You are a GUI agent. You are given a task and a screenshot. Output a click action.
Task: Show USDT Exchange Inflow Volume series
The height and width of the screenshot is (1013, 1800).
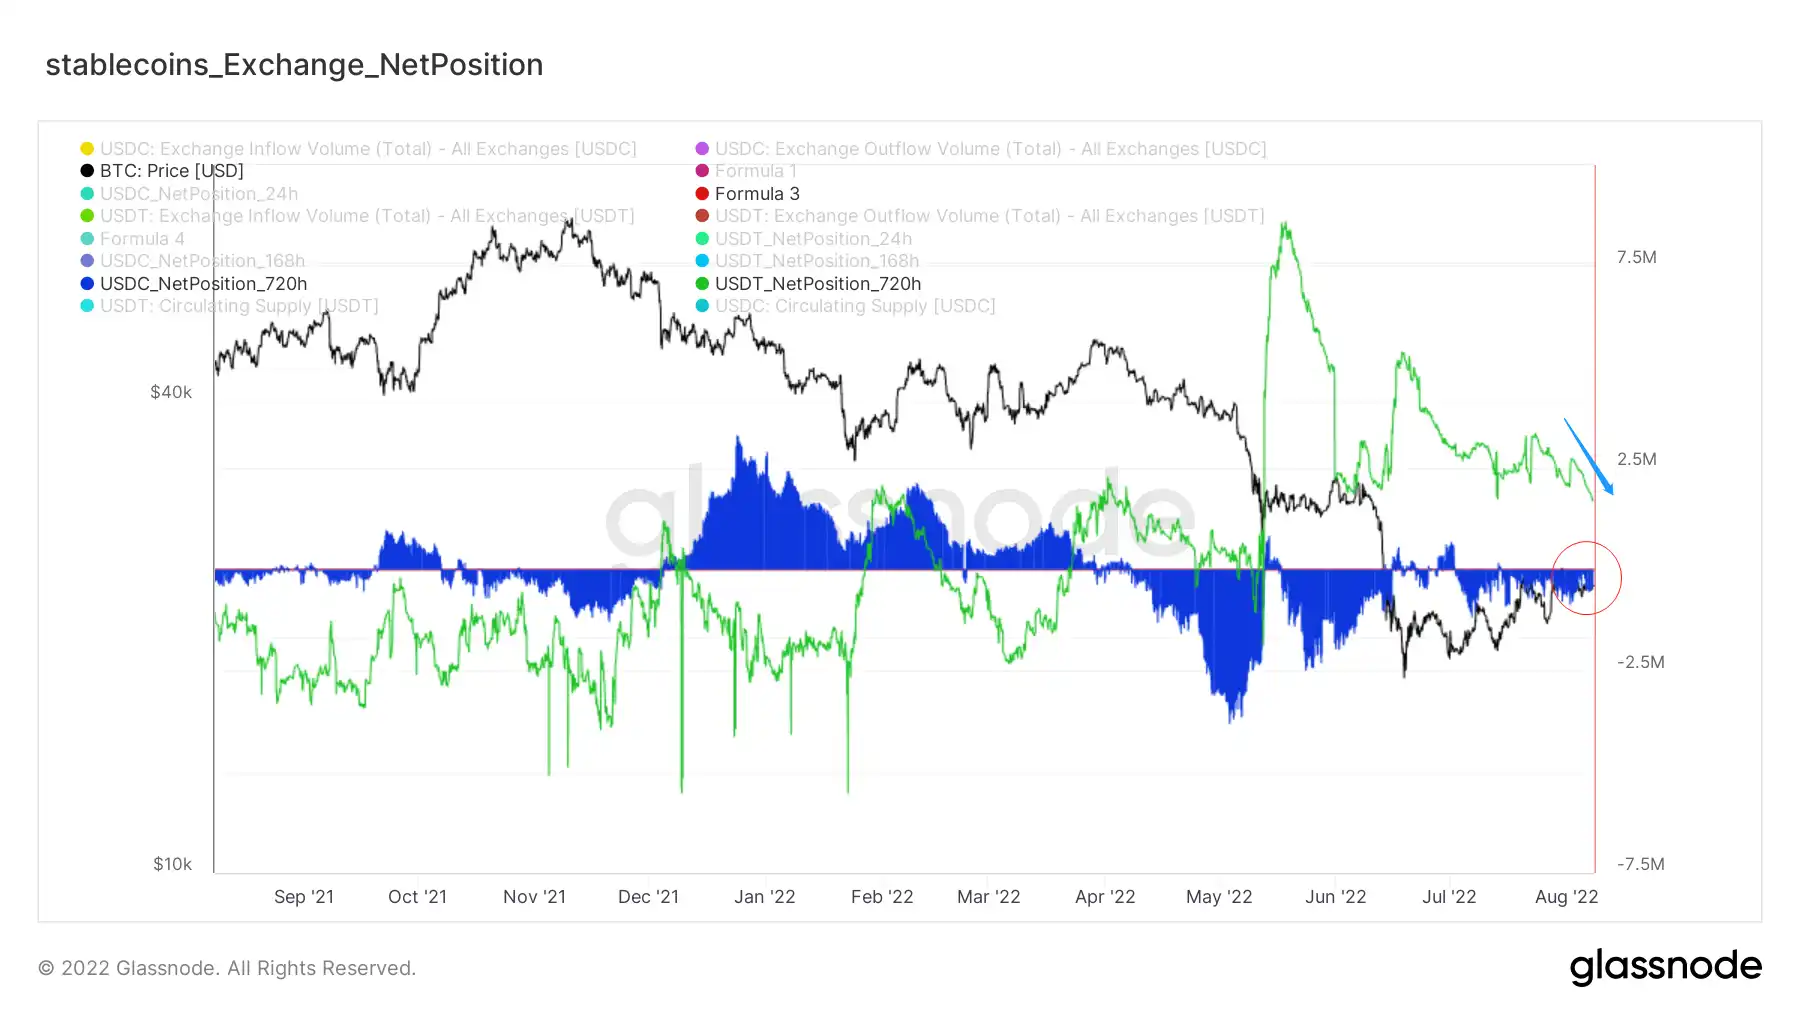pos(357,216)
